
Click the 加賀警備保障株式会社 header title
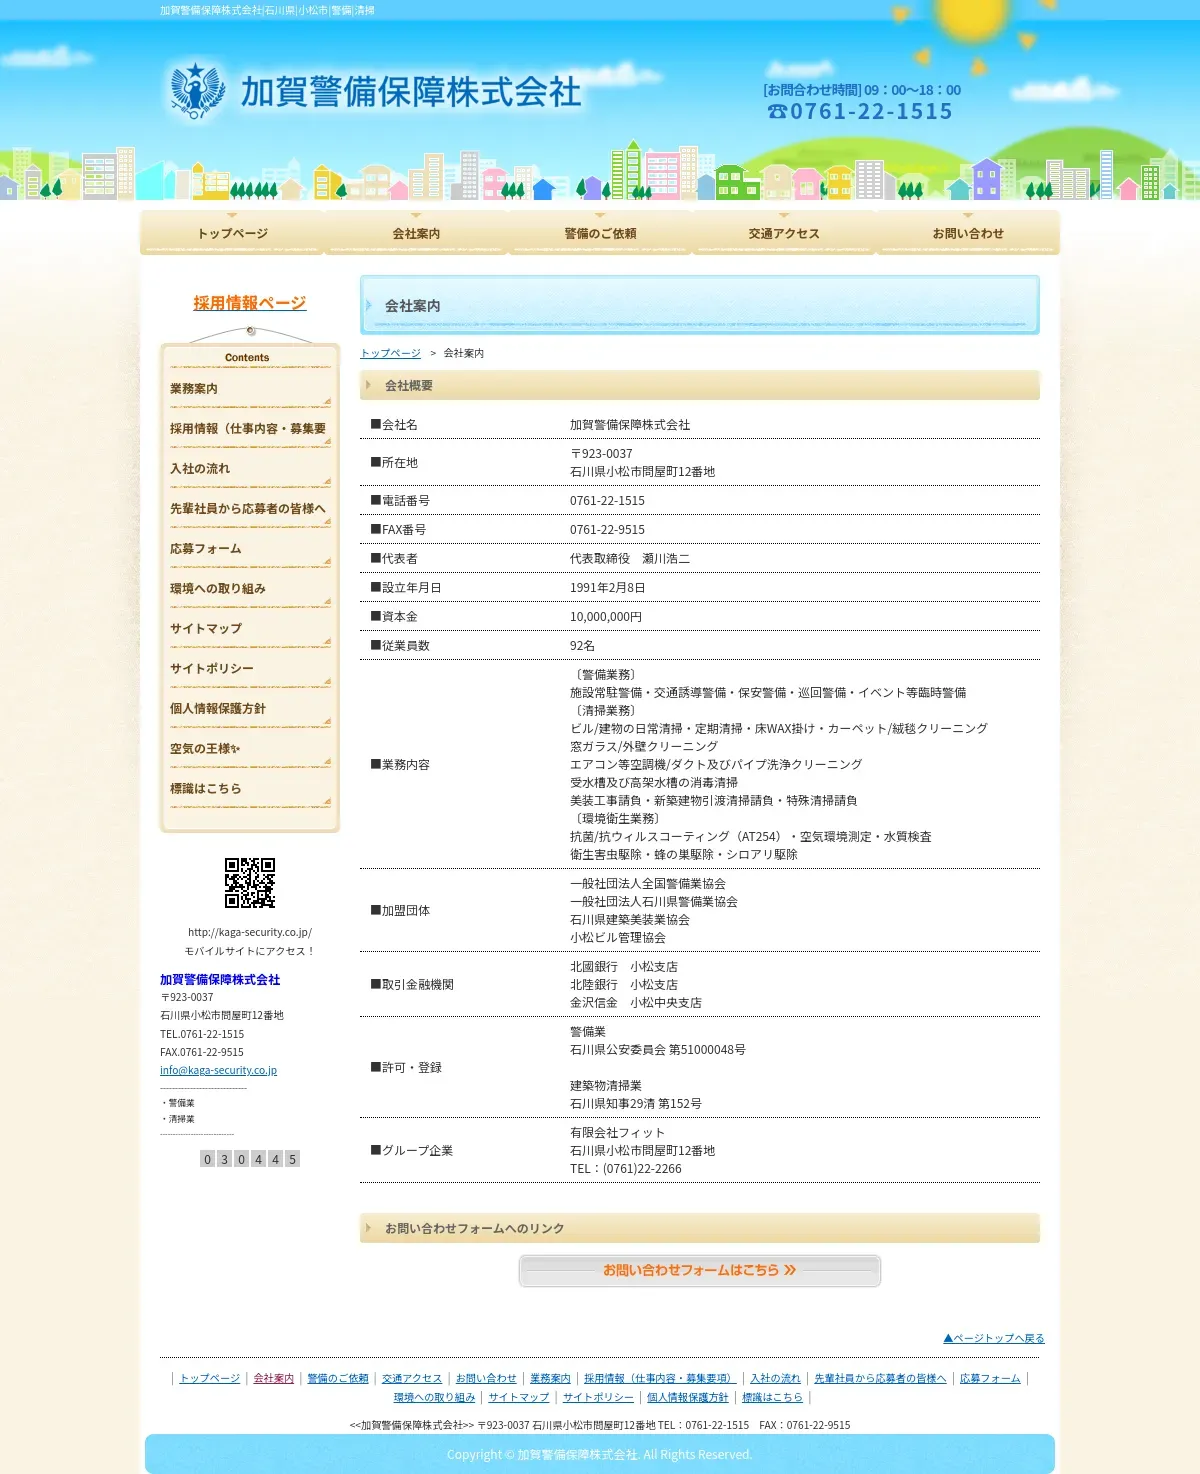pos(411,92)
